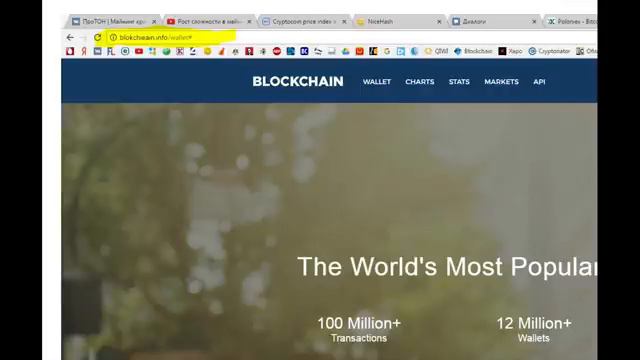
Task: Open WALLET in site navigation
Action: pyautogui.click(x=377, y=82)
